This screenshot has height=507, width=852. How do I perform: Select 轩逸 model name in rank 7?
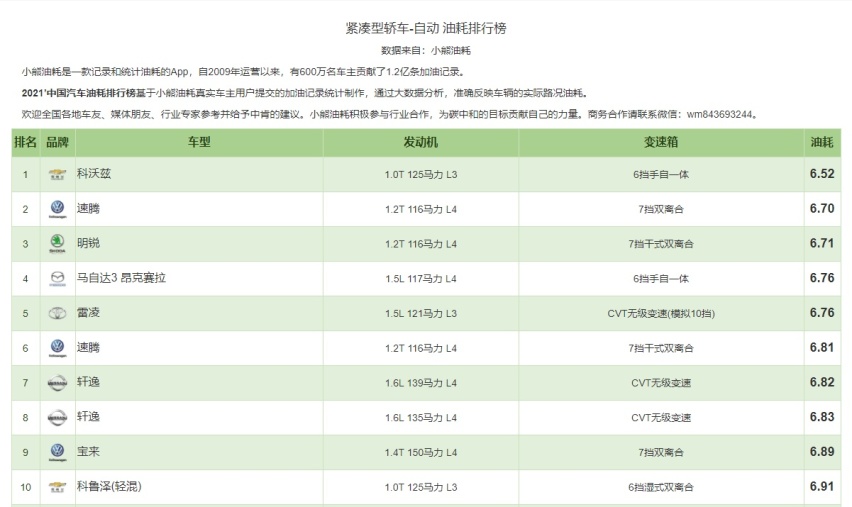tap(88, 382)
